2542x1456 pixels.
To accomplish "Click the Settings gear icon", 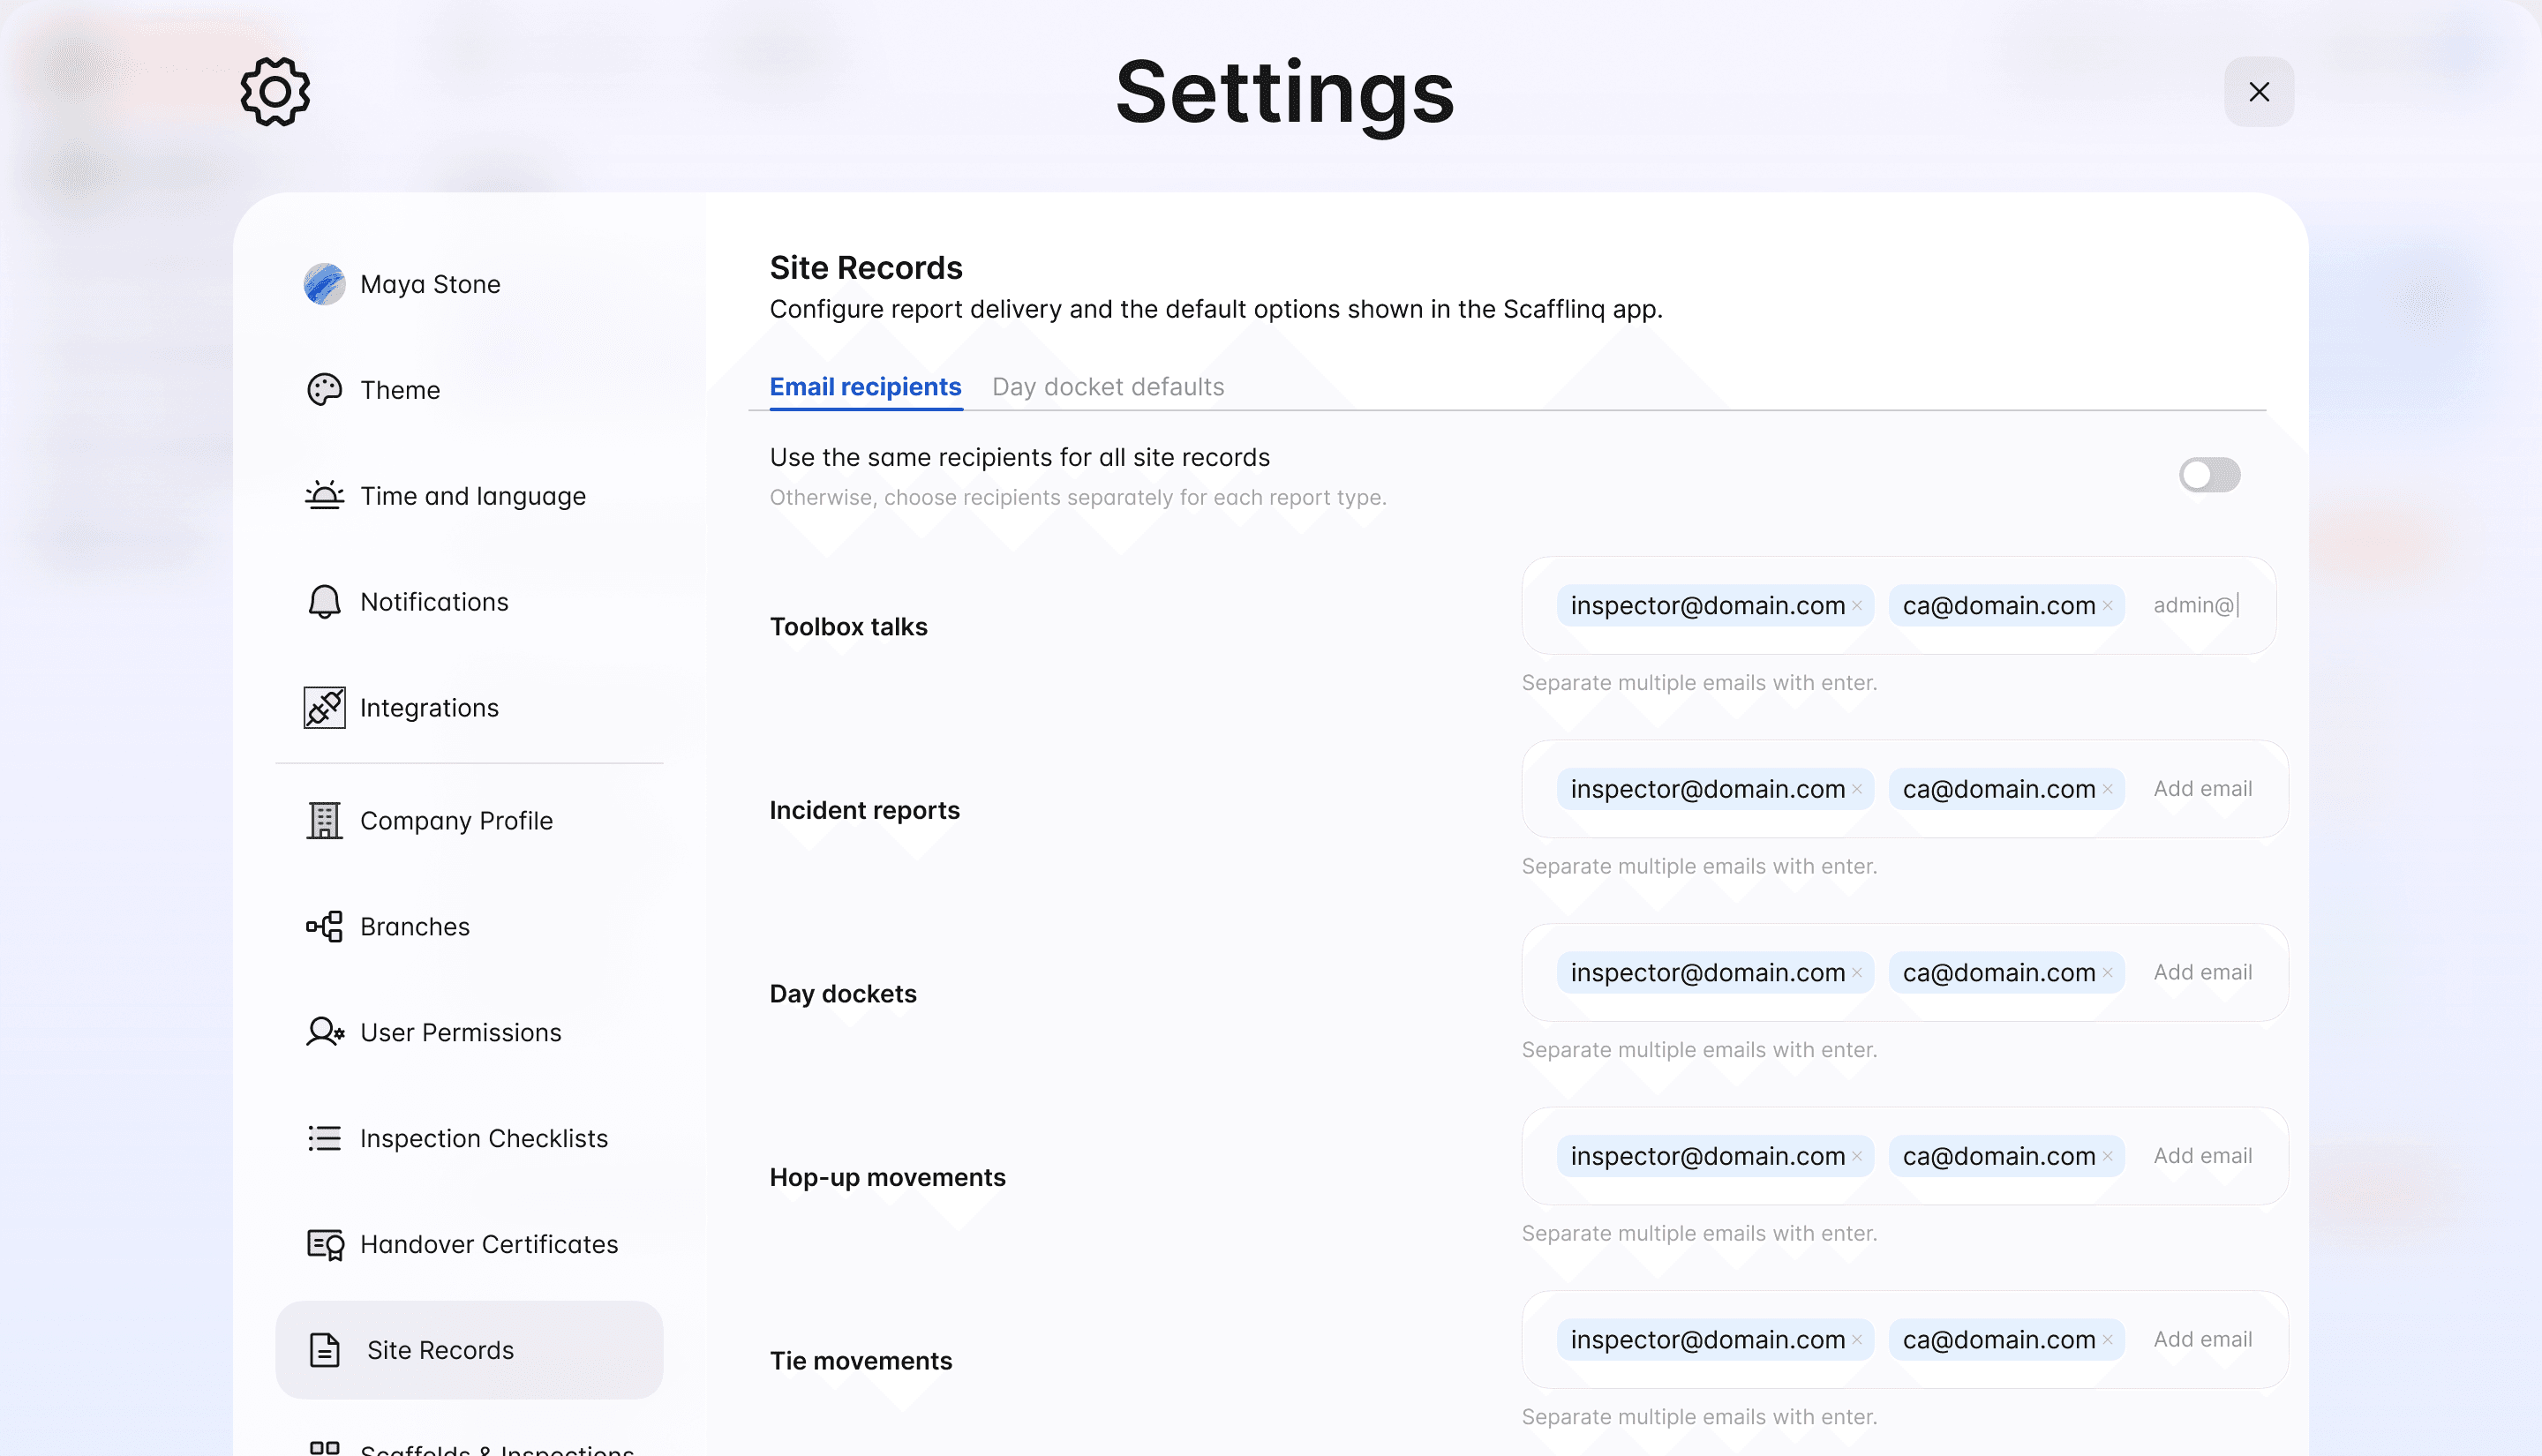I will point(275,92).
